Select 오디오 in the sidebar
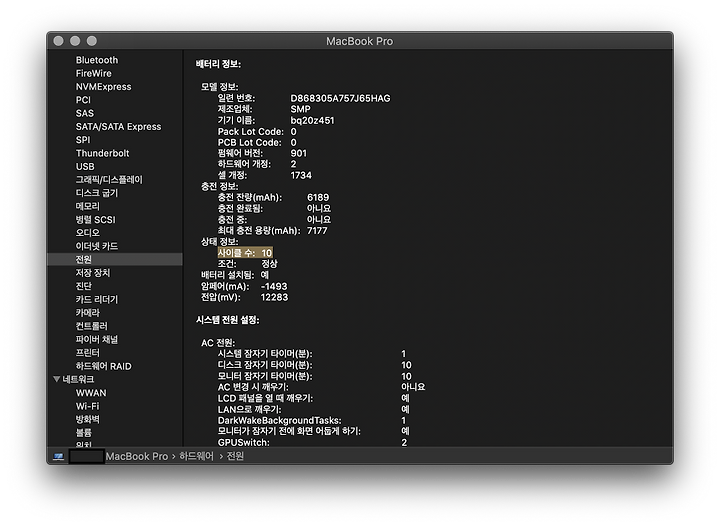 click(x=87, y=233)
